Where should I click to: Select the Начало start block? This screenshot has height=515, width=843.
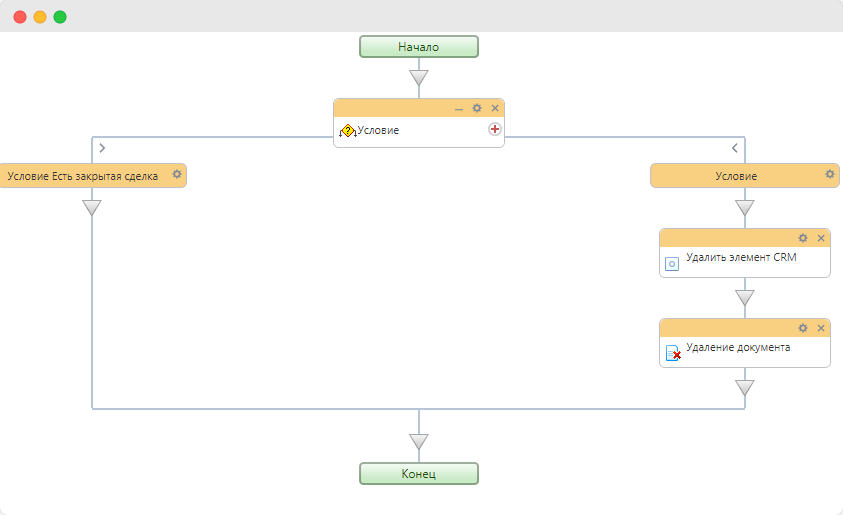(419, 47)
